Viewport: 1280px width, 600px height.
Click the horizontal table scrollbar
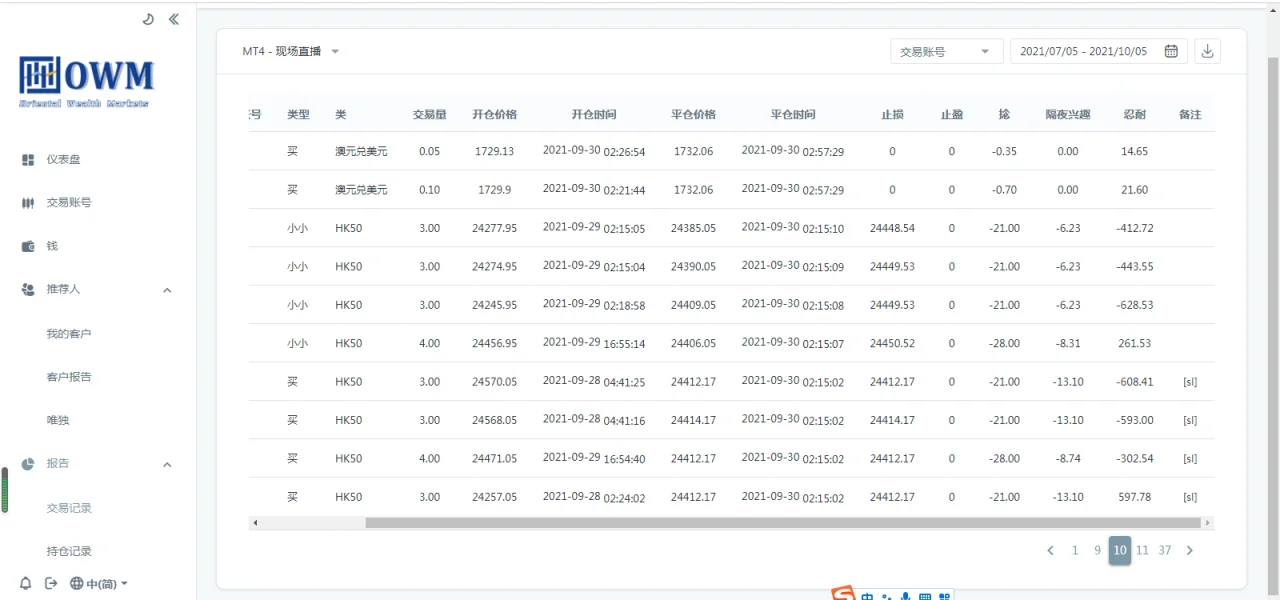(x=782, y=523)
